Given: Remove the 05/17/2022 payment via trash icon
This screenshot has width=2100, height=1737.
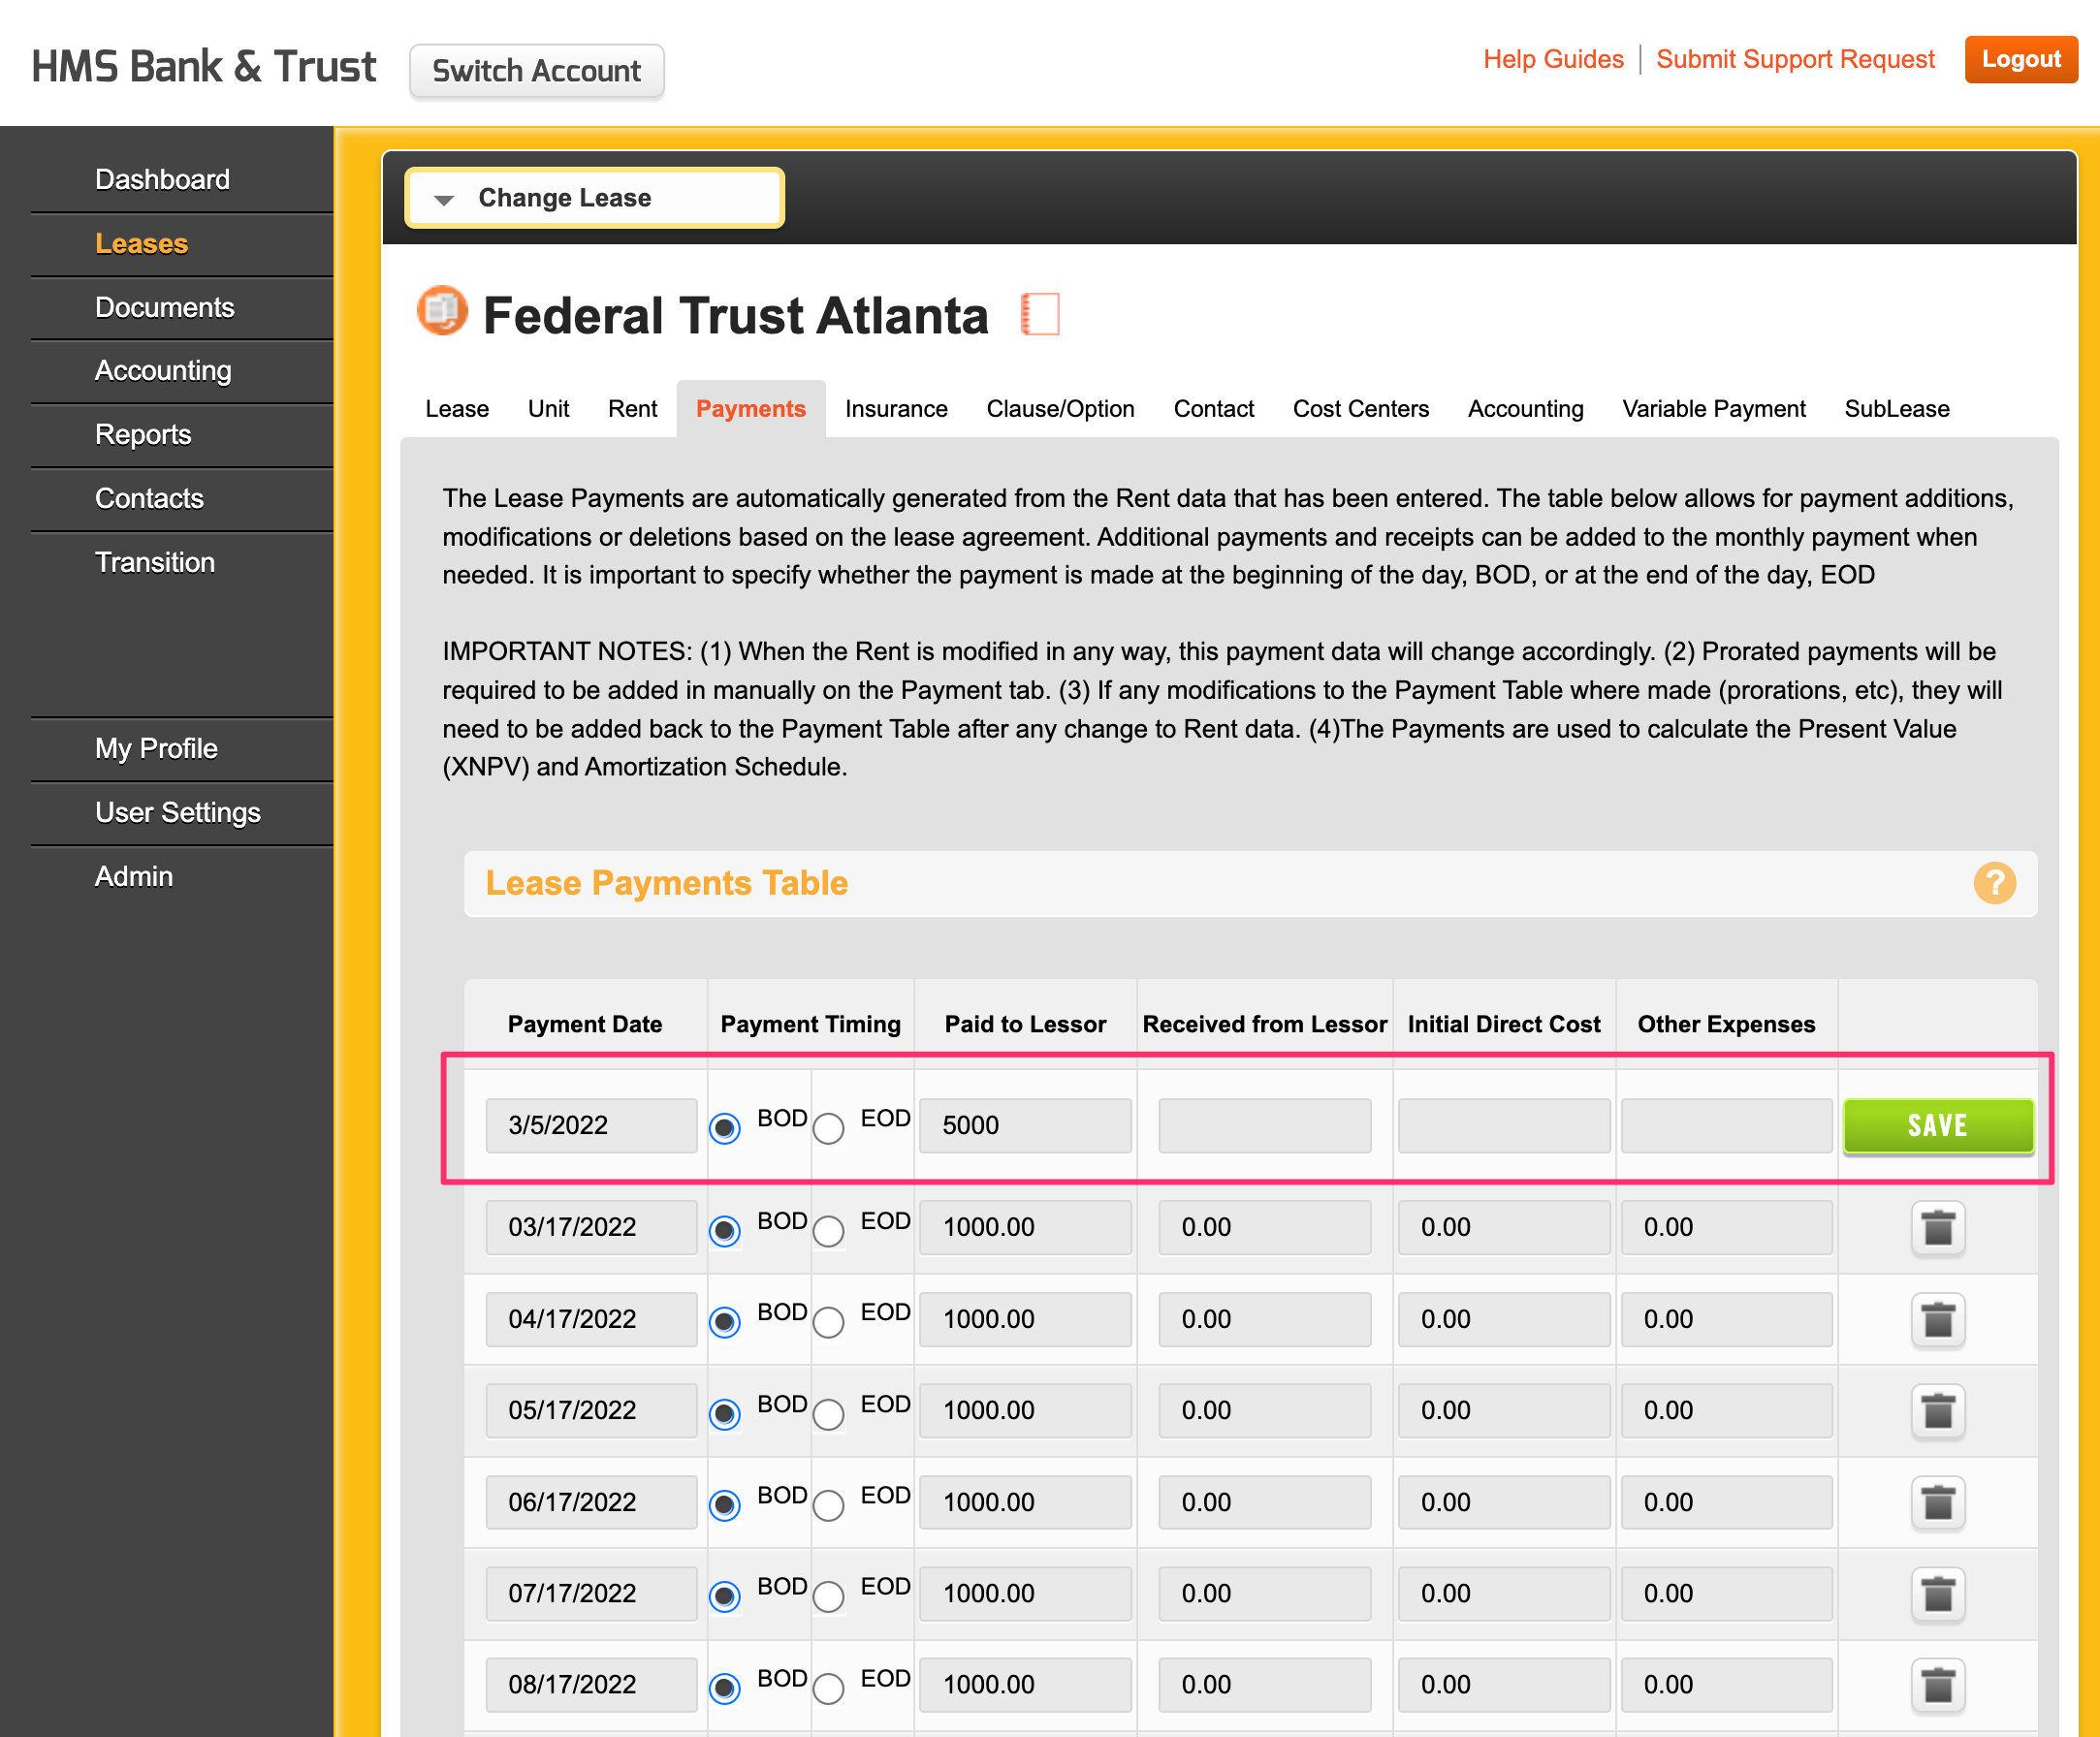Looking at the screenshot, I should coord(1937,1410).
